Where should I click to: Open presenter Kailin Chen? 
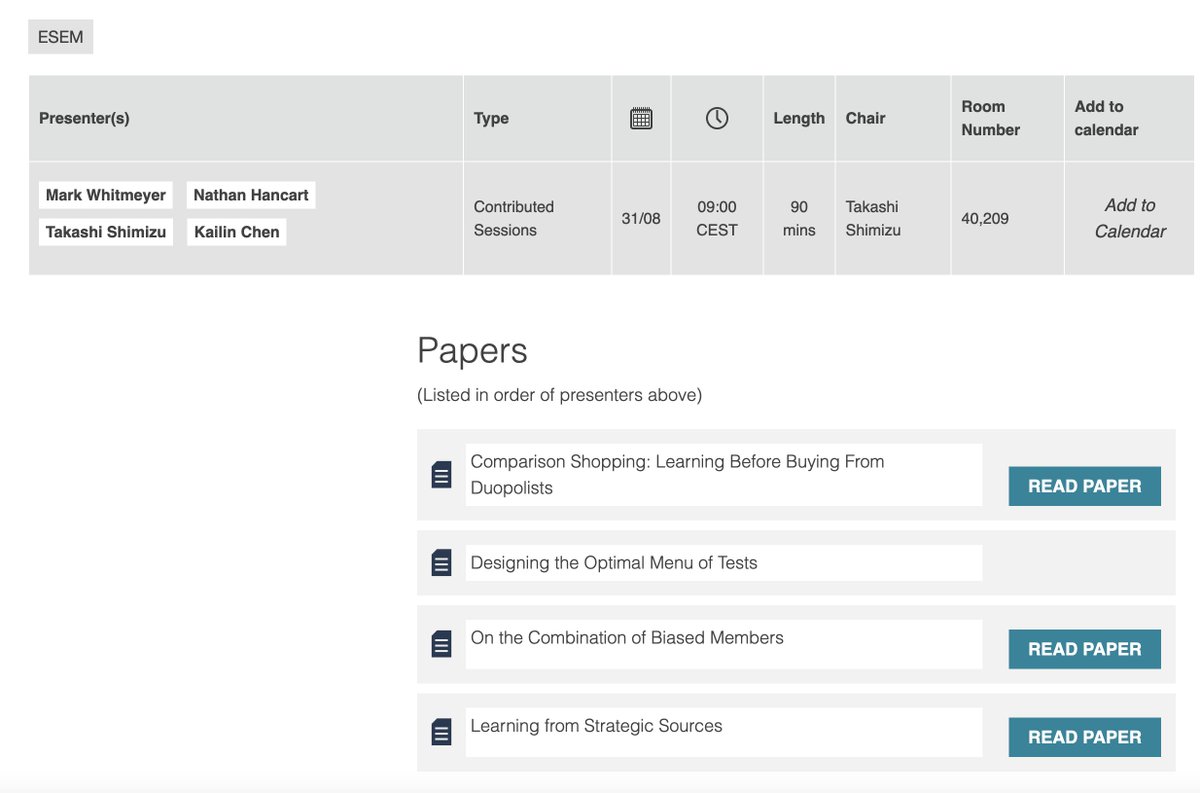237,232
